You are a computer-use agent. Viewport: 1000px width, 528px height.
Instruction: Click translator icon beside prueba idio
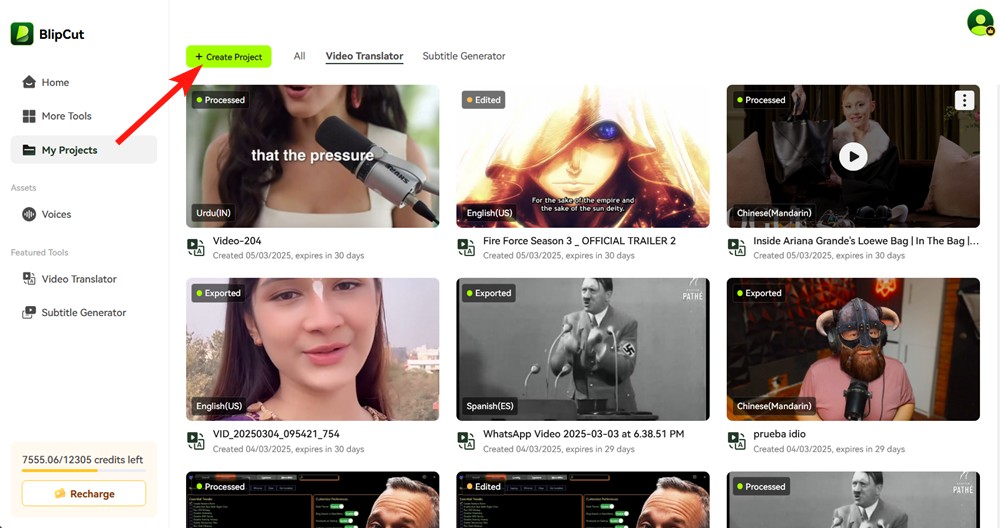click(737, 441)
